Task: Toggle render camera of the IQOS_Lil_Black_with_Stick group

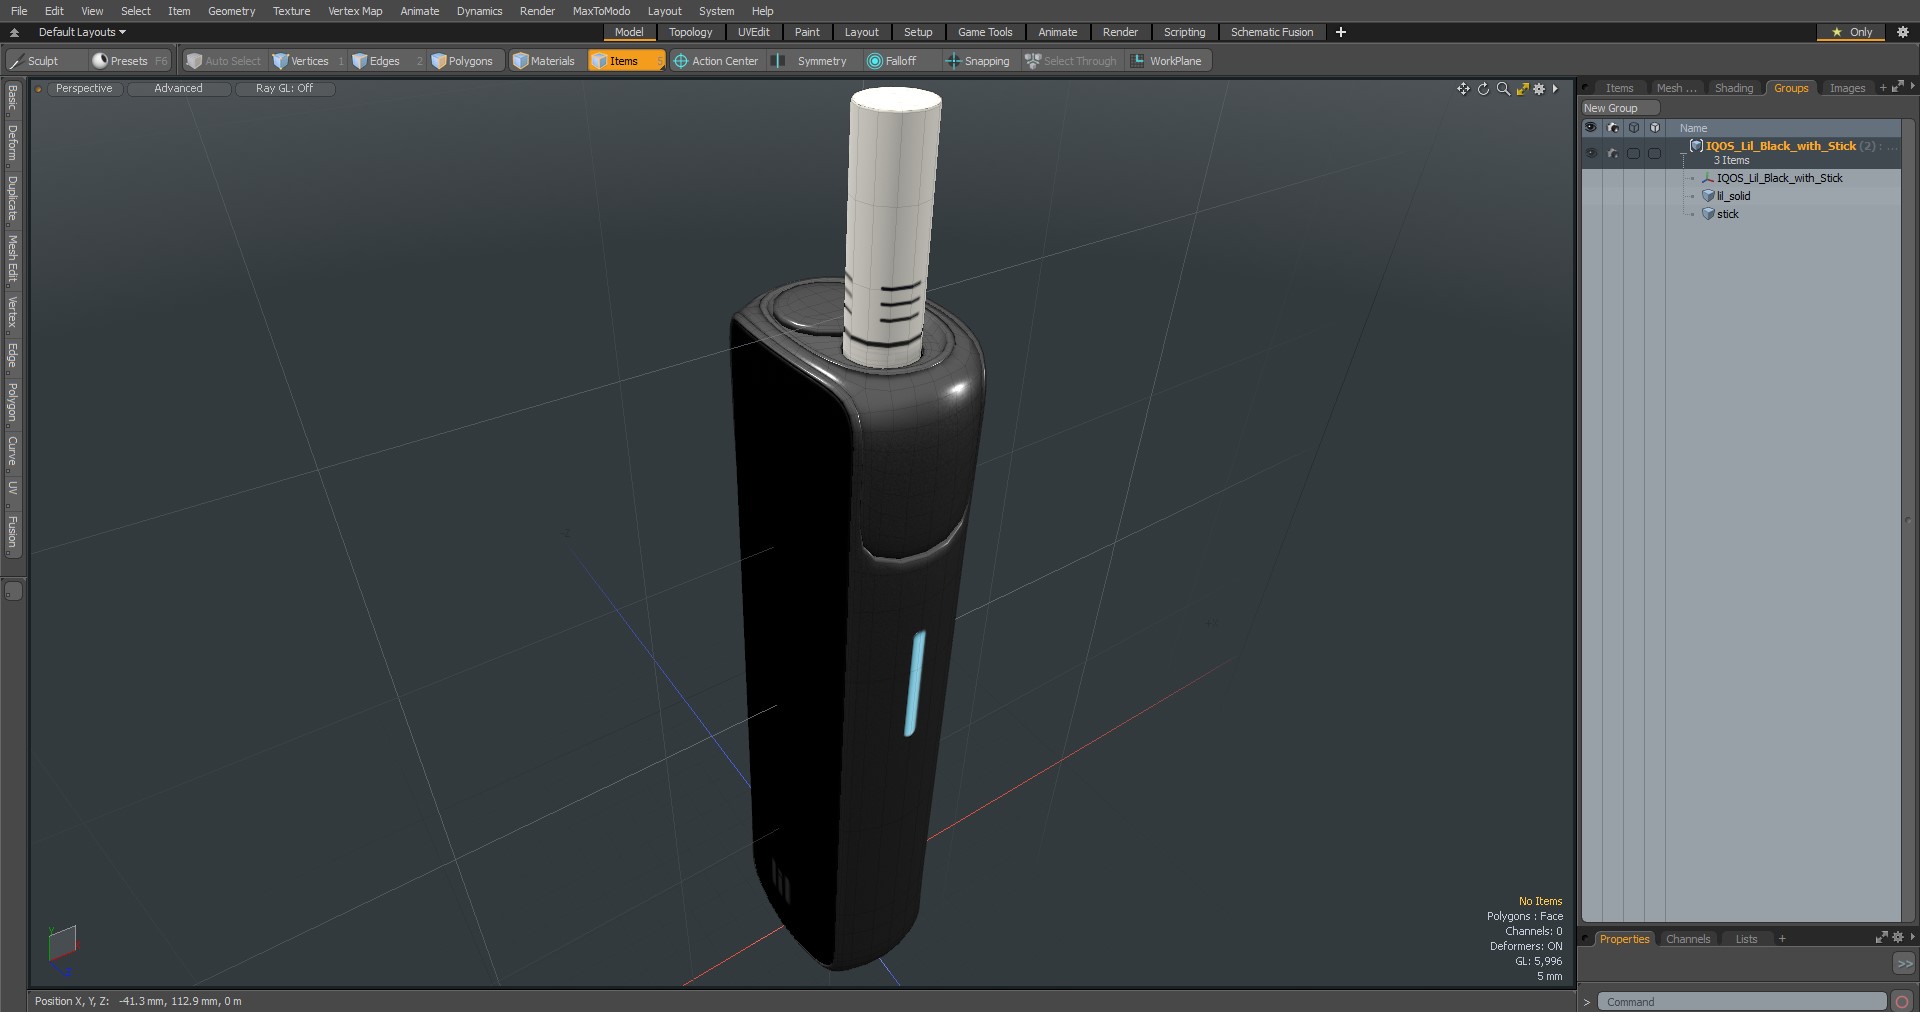Action: click(x=1612, y=153)
